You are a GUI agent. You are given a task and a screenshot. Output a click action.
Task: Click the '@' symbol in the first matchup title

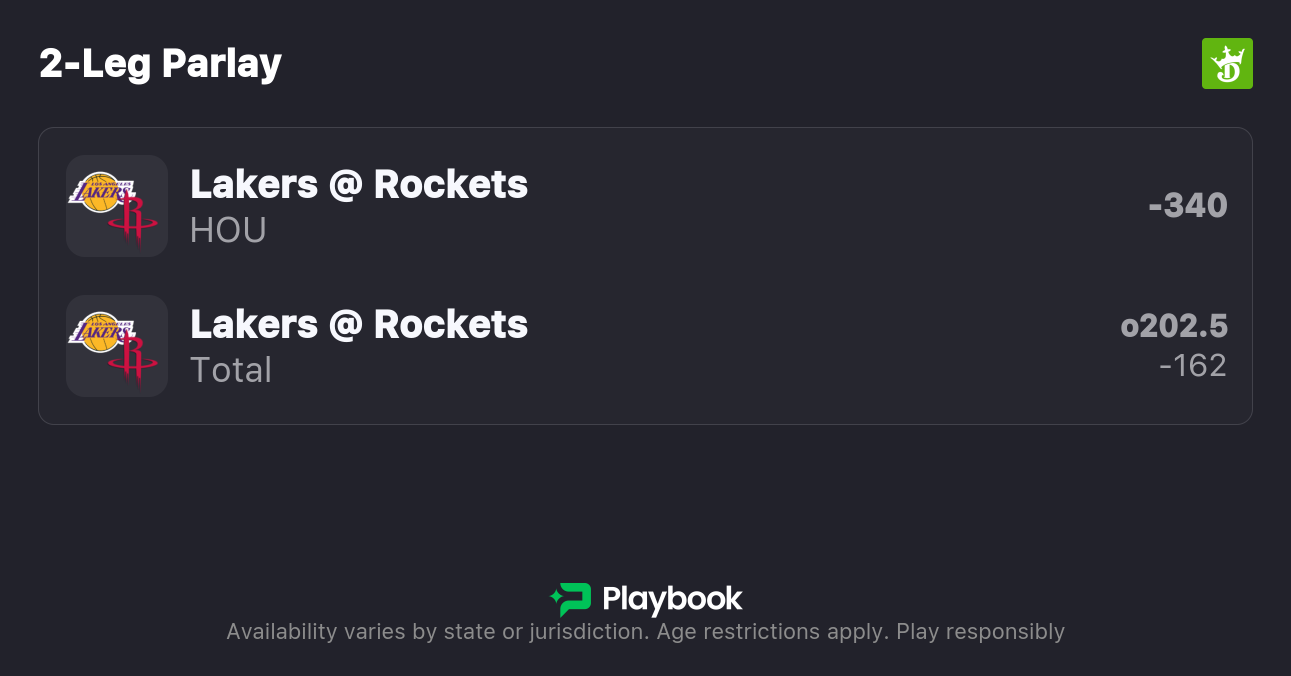click(x=345, y=185)
